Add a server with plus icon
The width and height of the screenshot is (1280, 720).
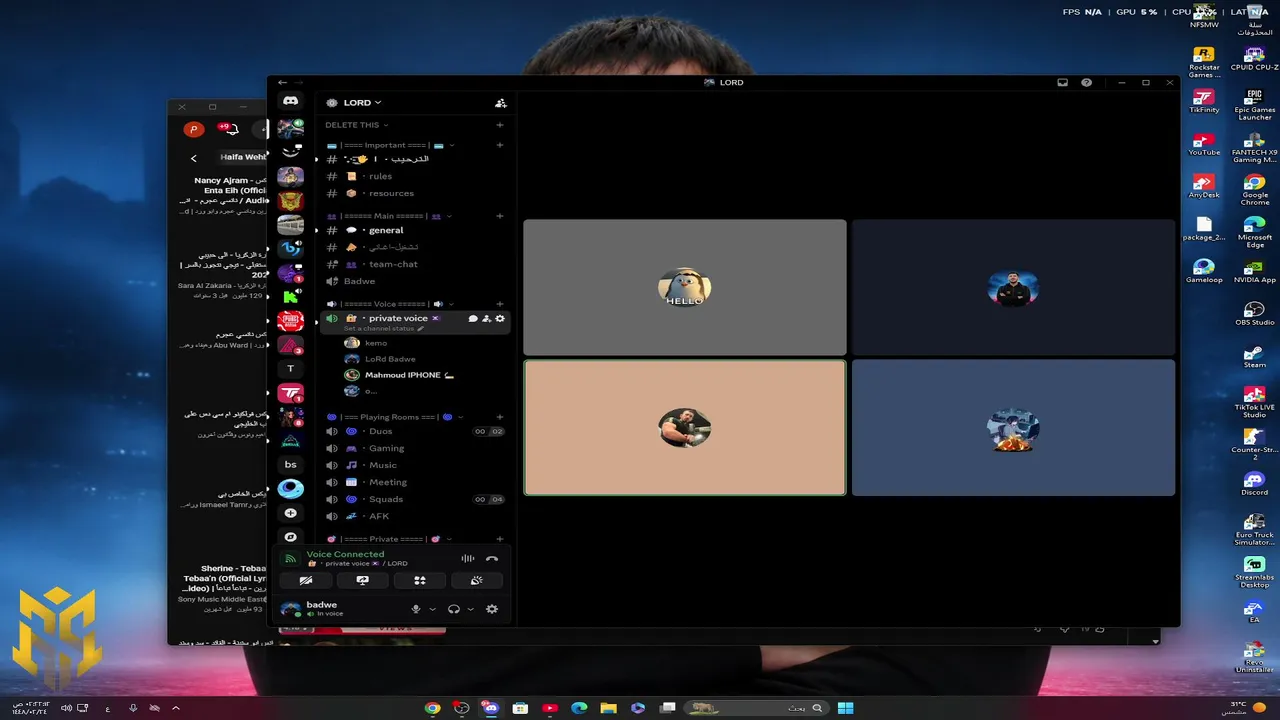tap(291, 513)
